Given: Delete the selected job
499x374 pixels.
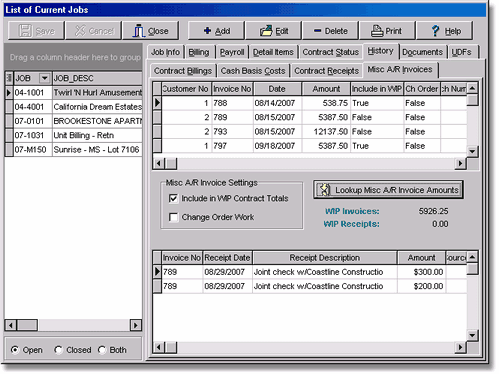Looking at the screenshot, I should tap(330, 31).
